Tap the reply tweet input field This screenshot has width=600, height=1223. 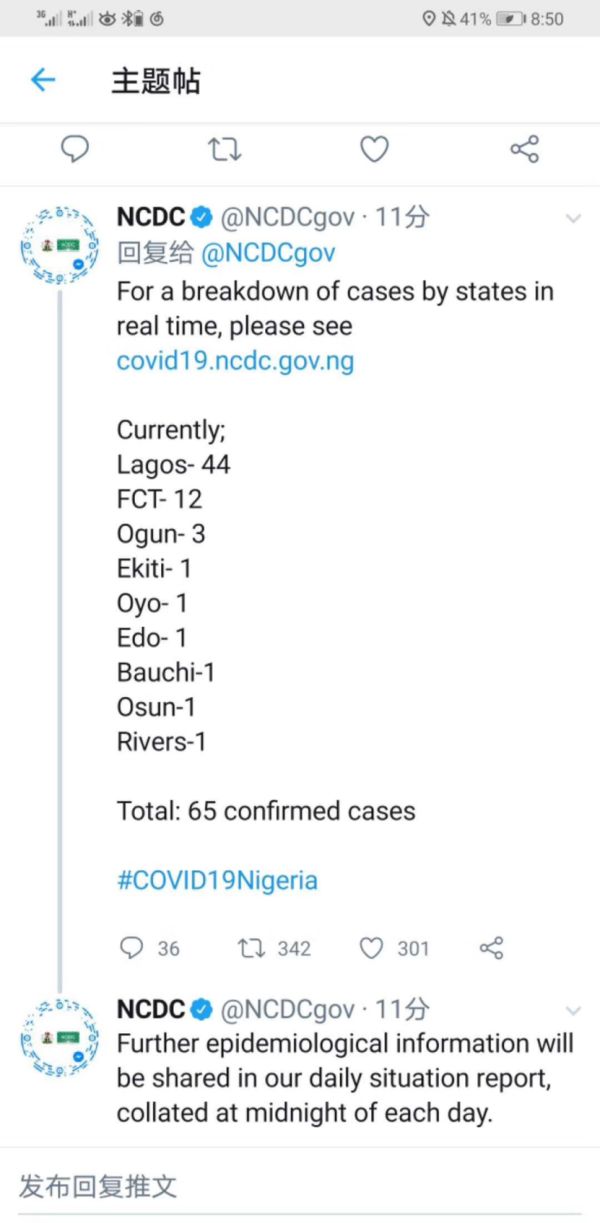point(300,1187)
